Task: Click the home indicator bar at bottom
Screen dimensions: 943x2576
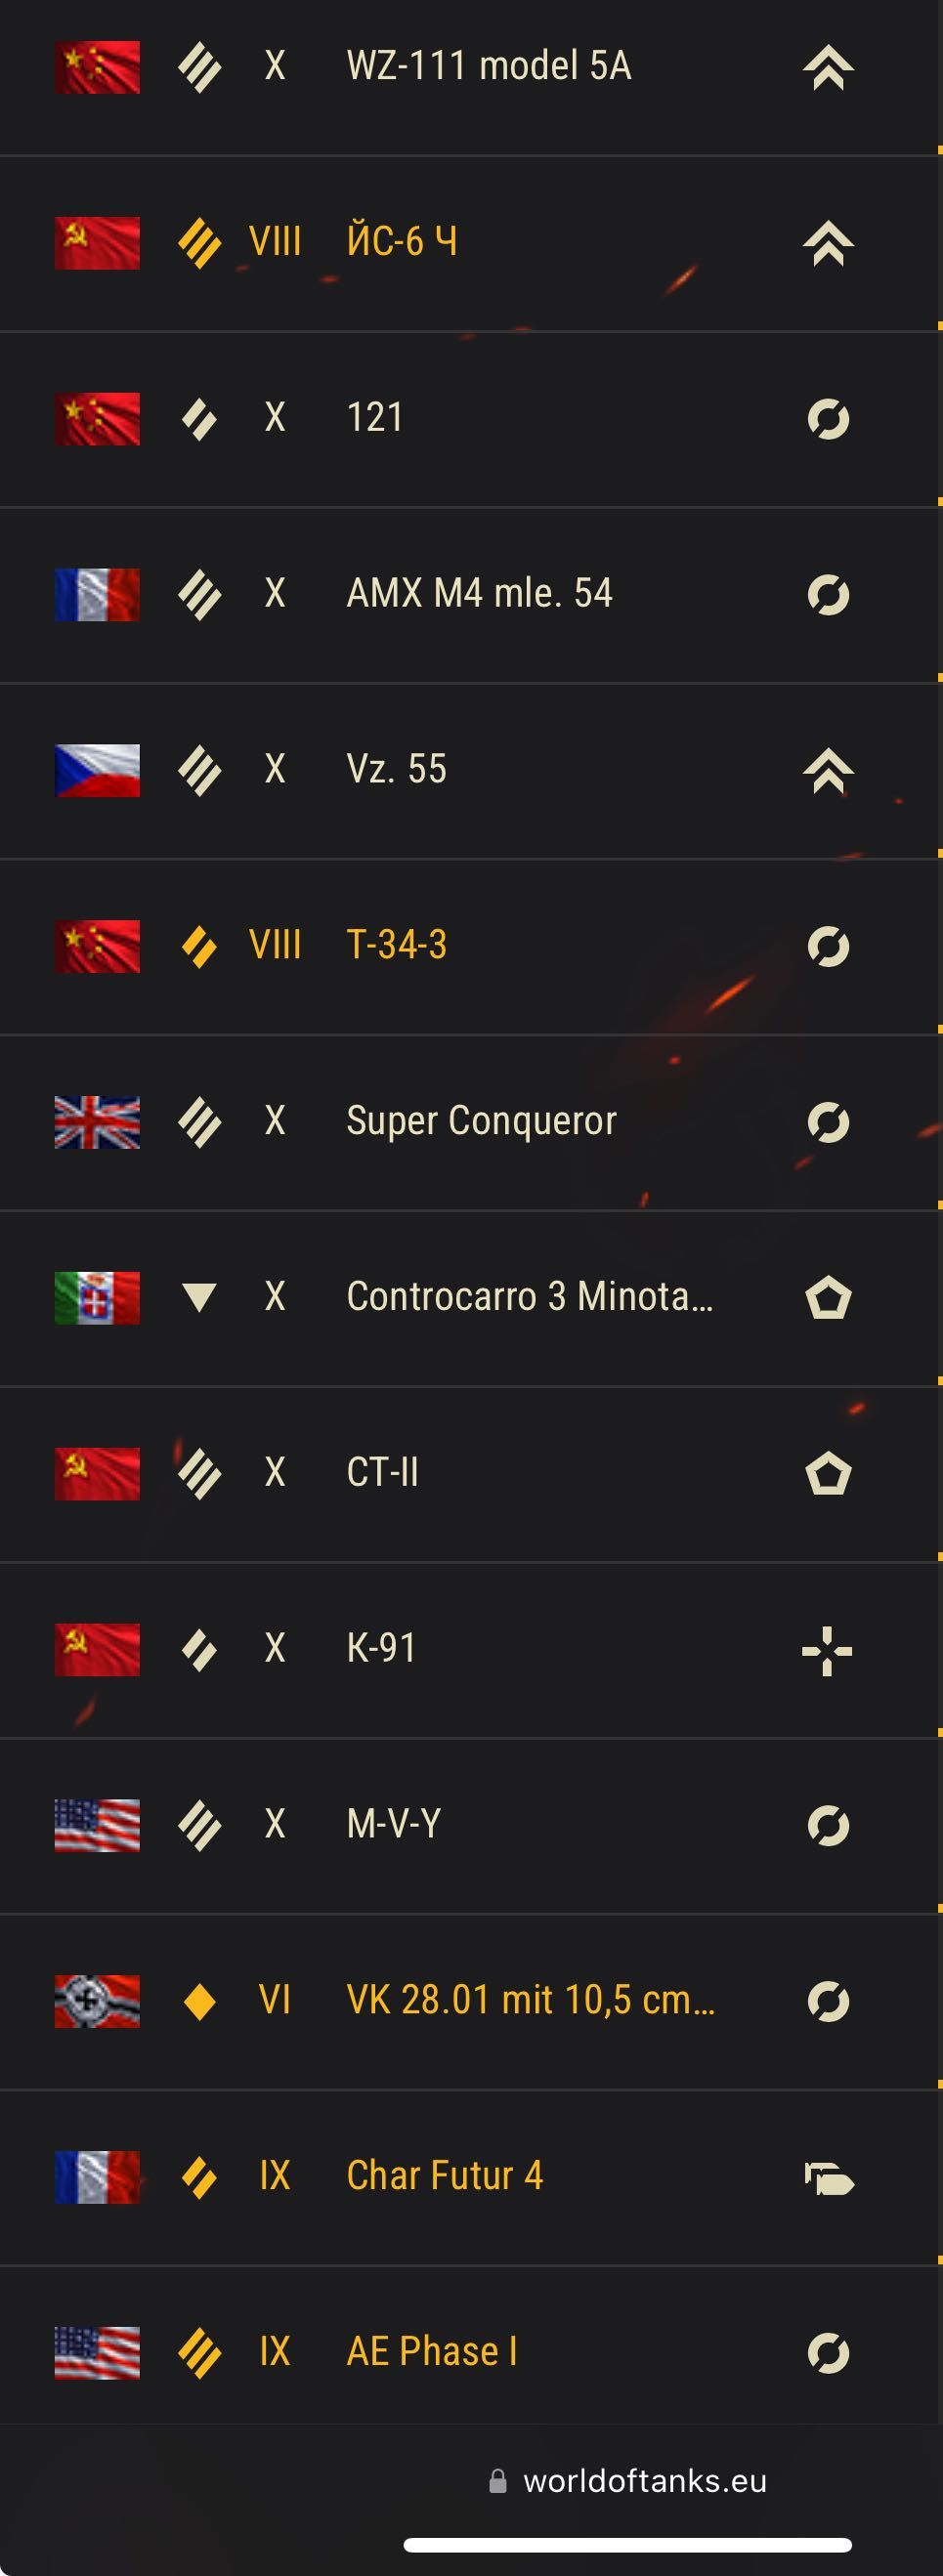Action: (x=628, y=2544)
